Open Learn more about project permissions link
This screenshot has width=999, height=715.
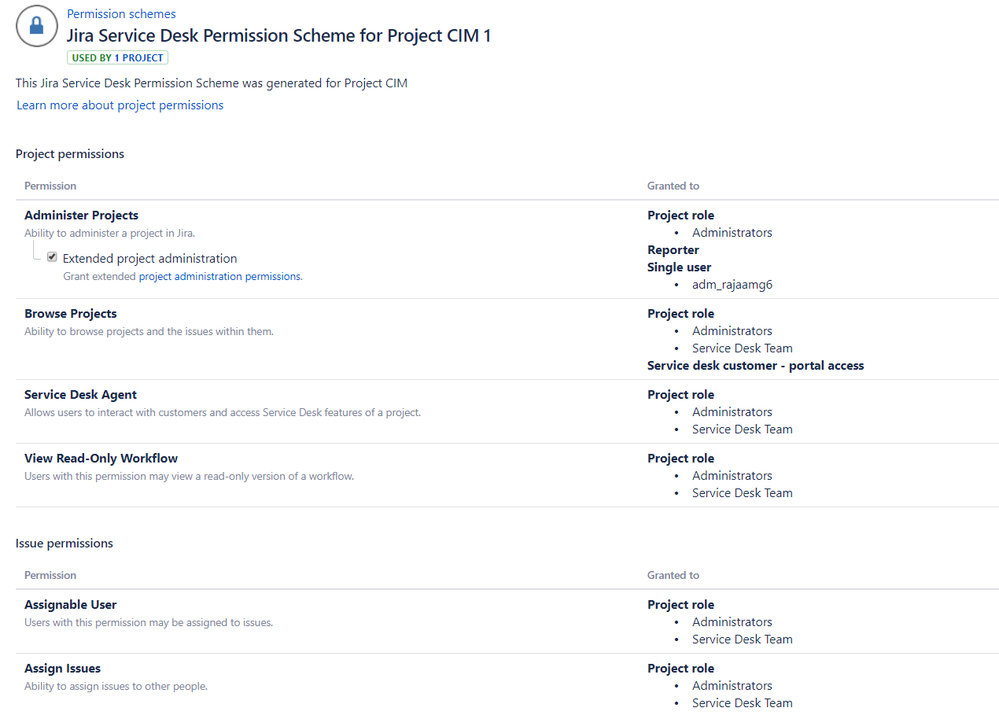[x=120, y=105]
